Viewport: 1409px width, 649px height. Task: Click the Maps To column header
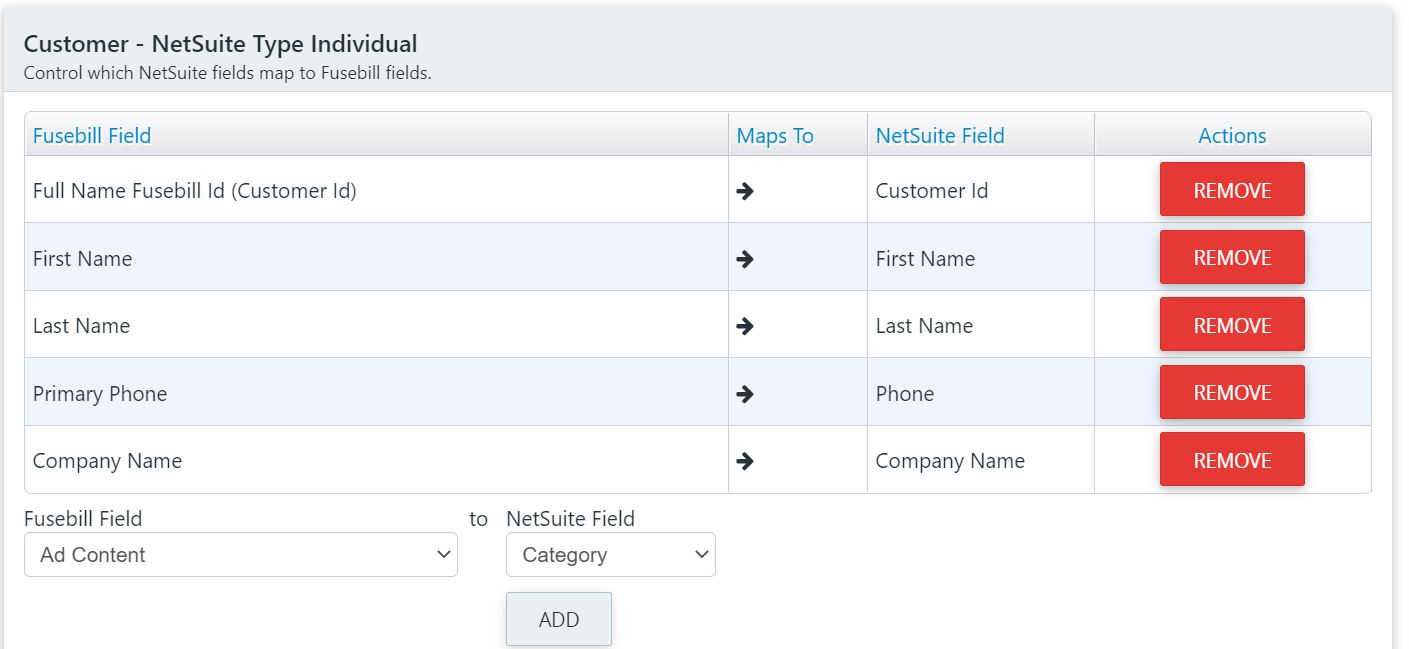pyautogui.click(x=775, y=136)
